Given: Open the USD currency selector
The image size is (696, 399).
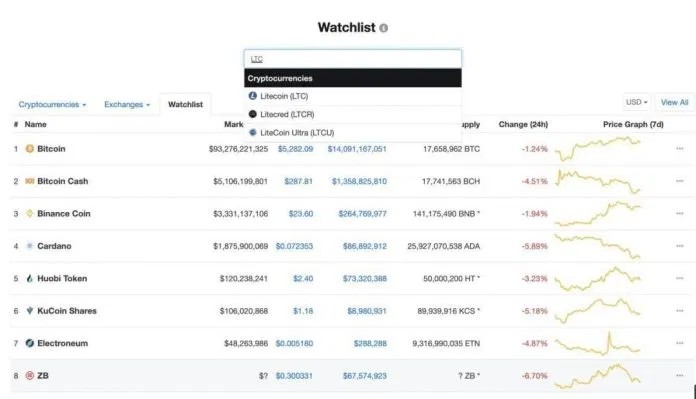Looking at the screenshot, I should click(637, 102).
